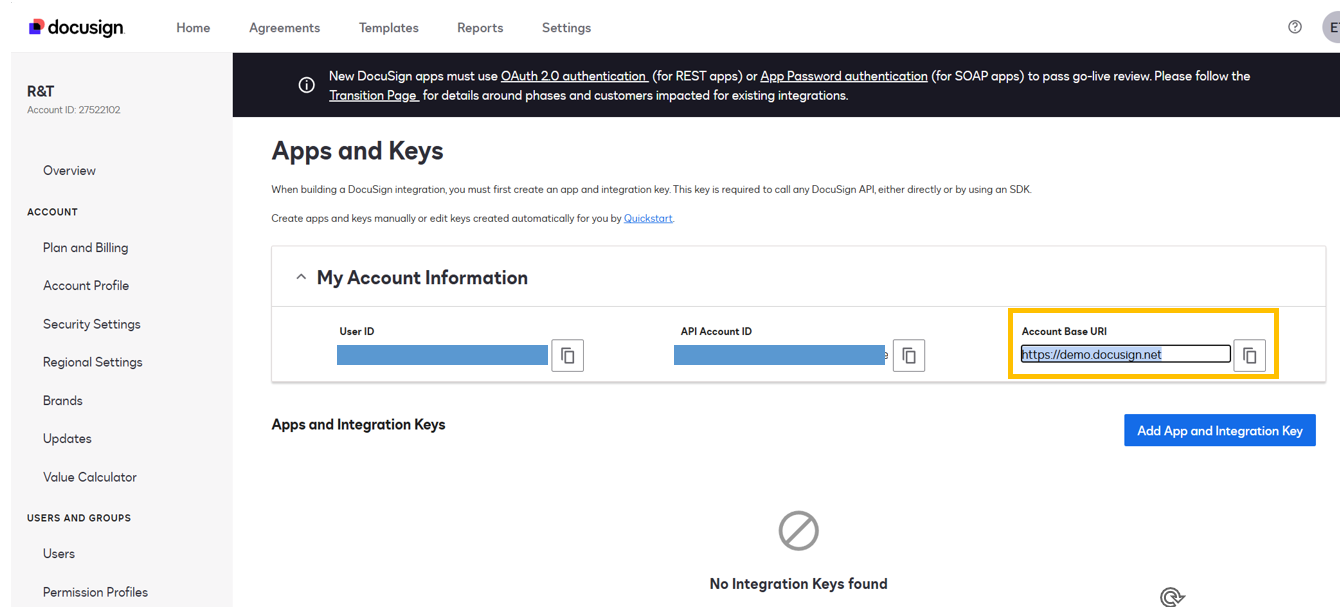Copy the Account Base URI
Screen dimensions: 1340x607
(1249, 355)
